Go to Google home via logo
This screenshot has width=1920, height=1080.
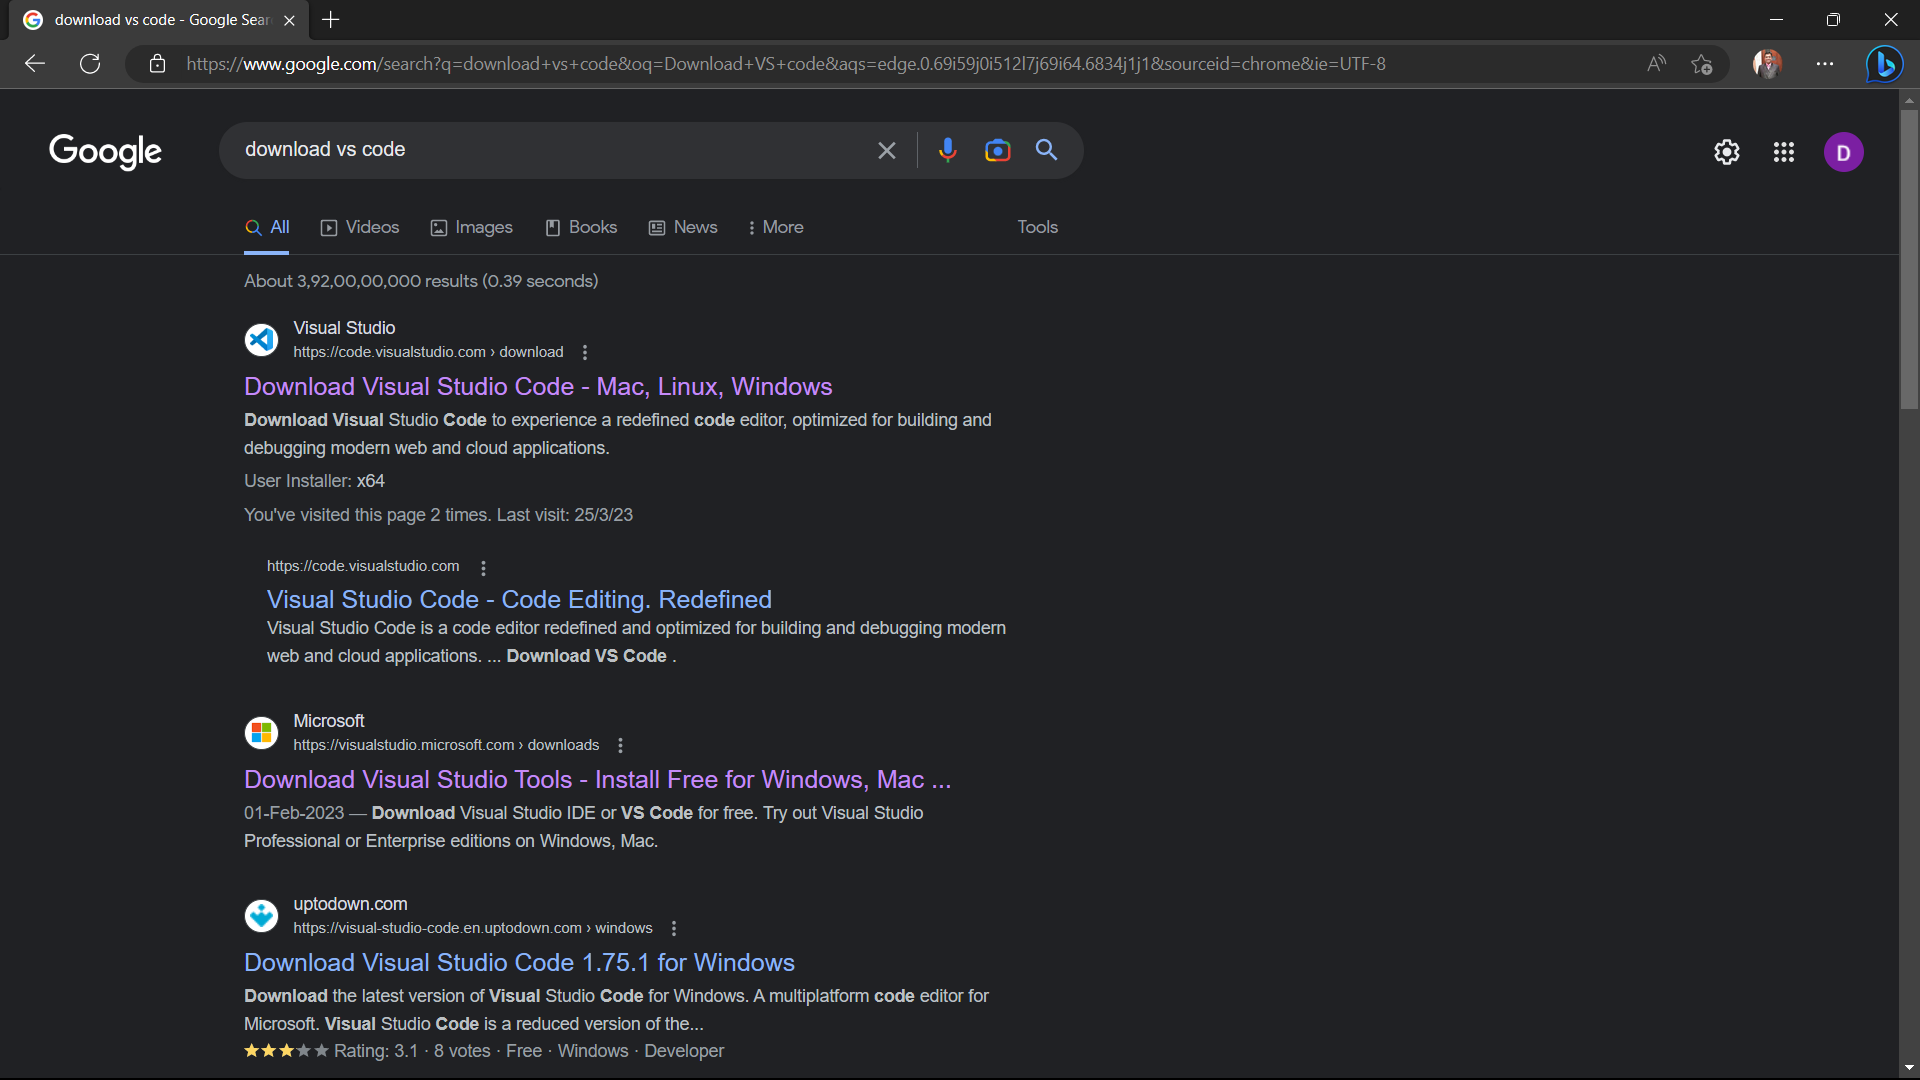[x=105, y=151]
